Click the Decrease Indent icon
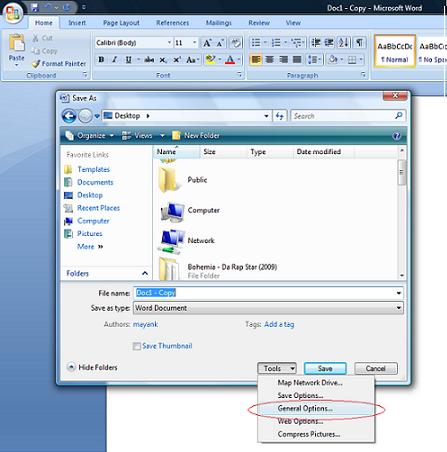The width and height of the screenshot is (447, 452). click(316, 42)
